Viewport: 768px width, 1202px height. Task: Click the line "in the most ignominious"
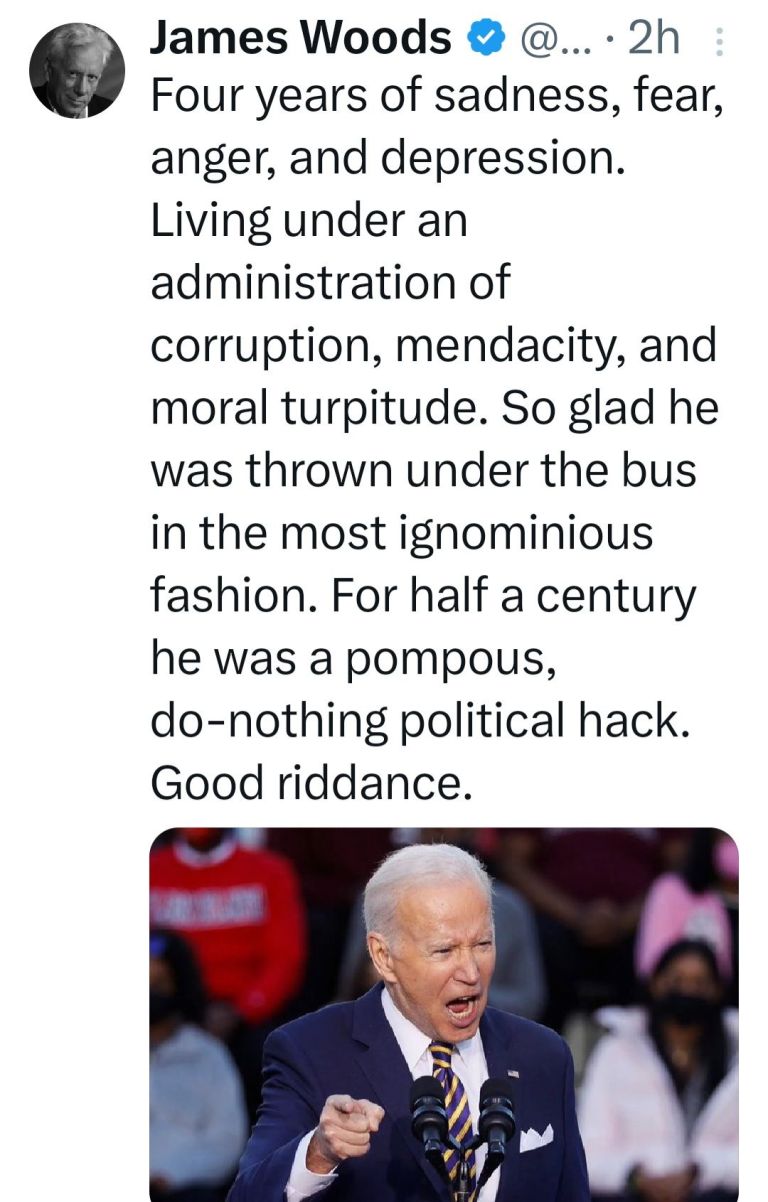[x=401, y=534]
